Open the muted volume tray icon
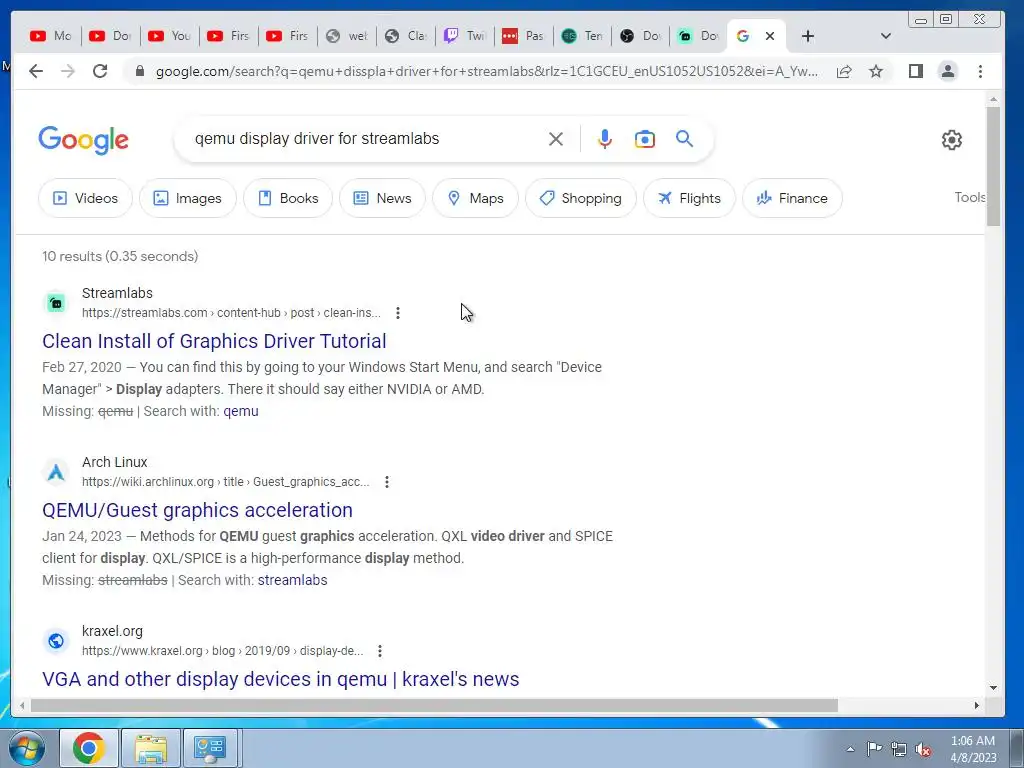Viewport: 1024px width, 768px height. click(923, 750)
